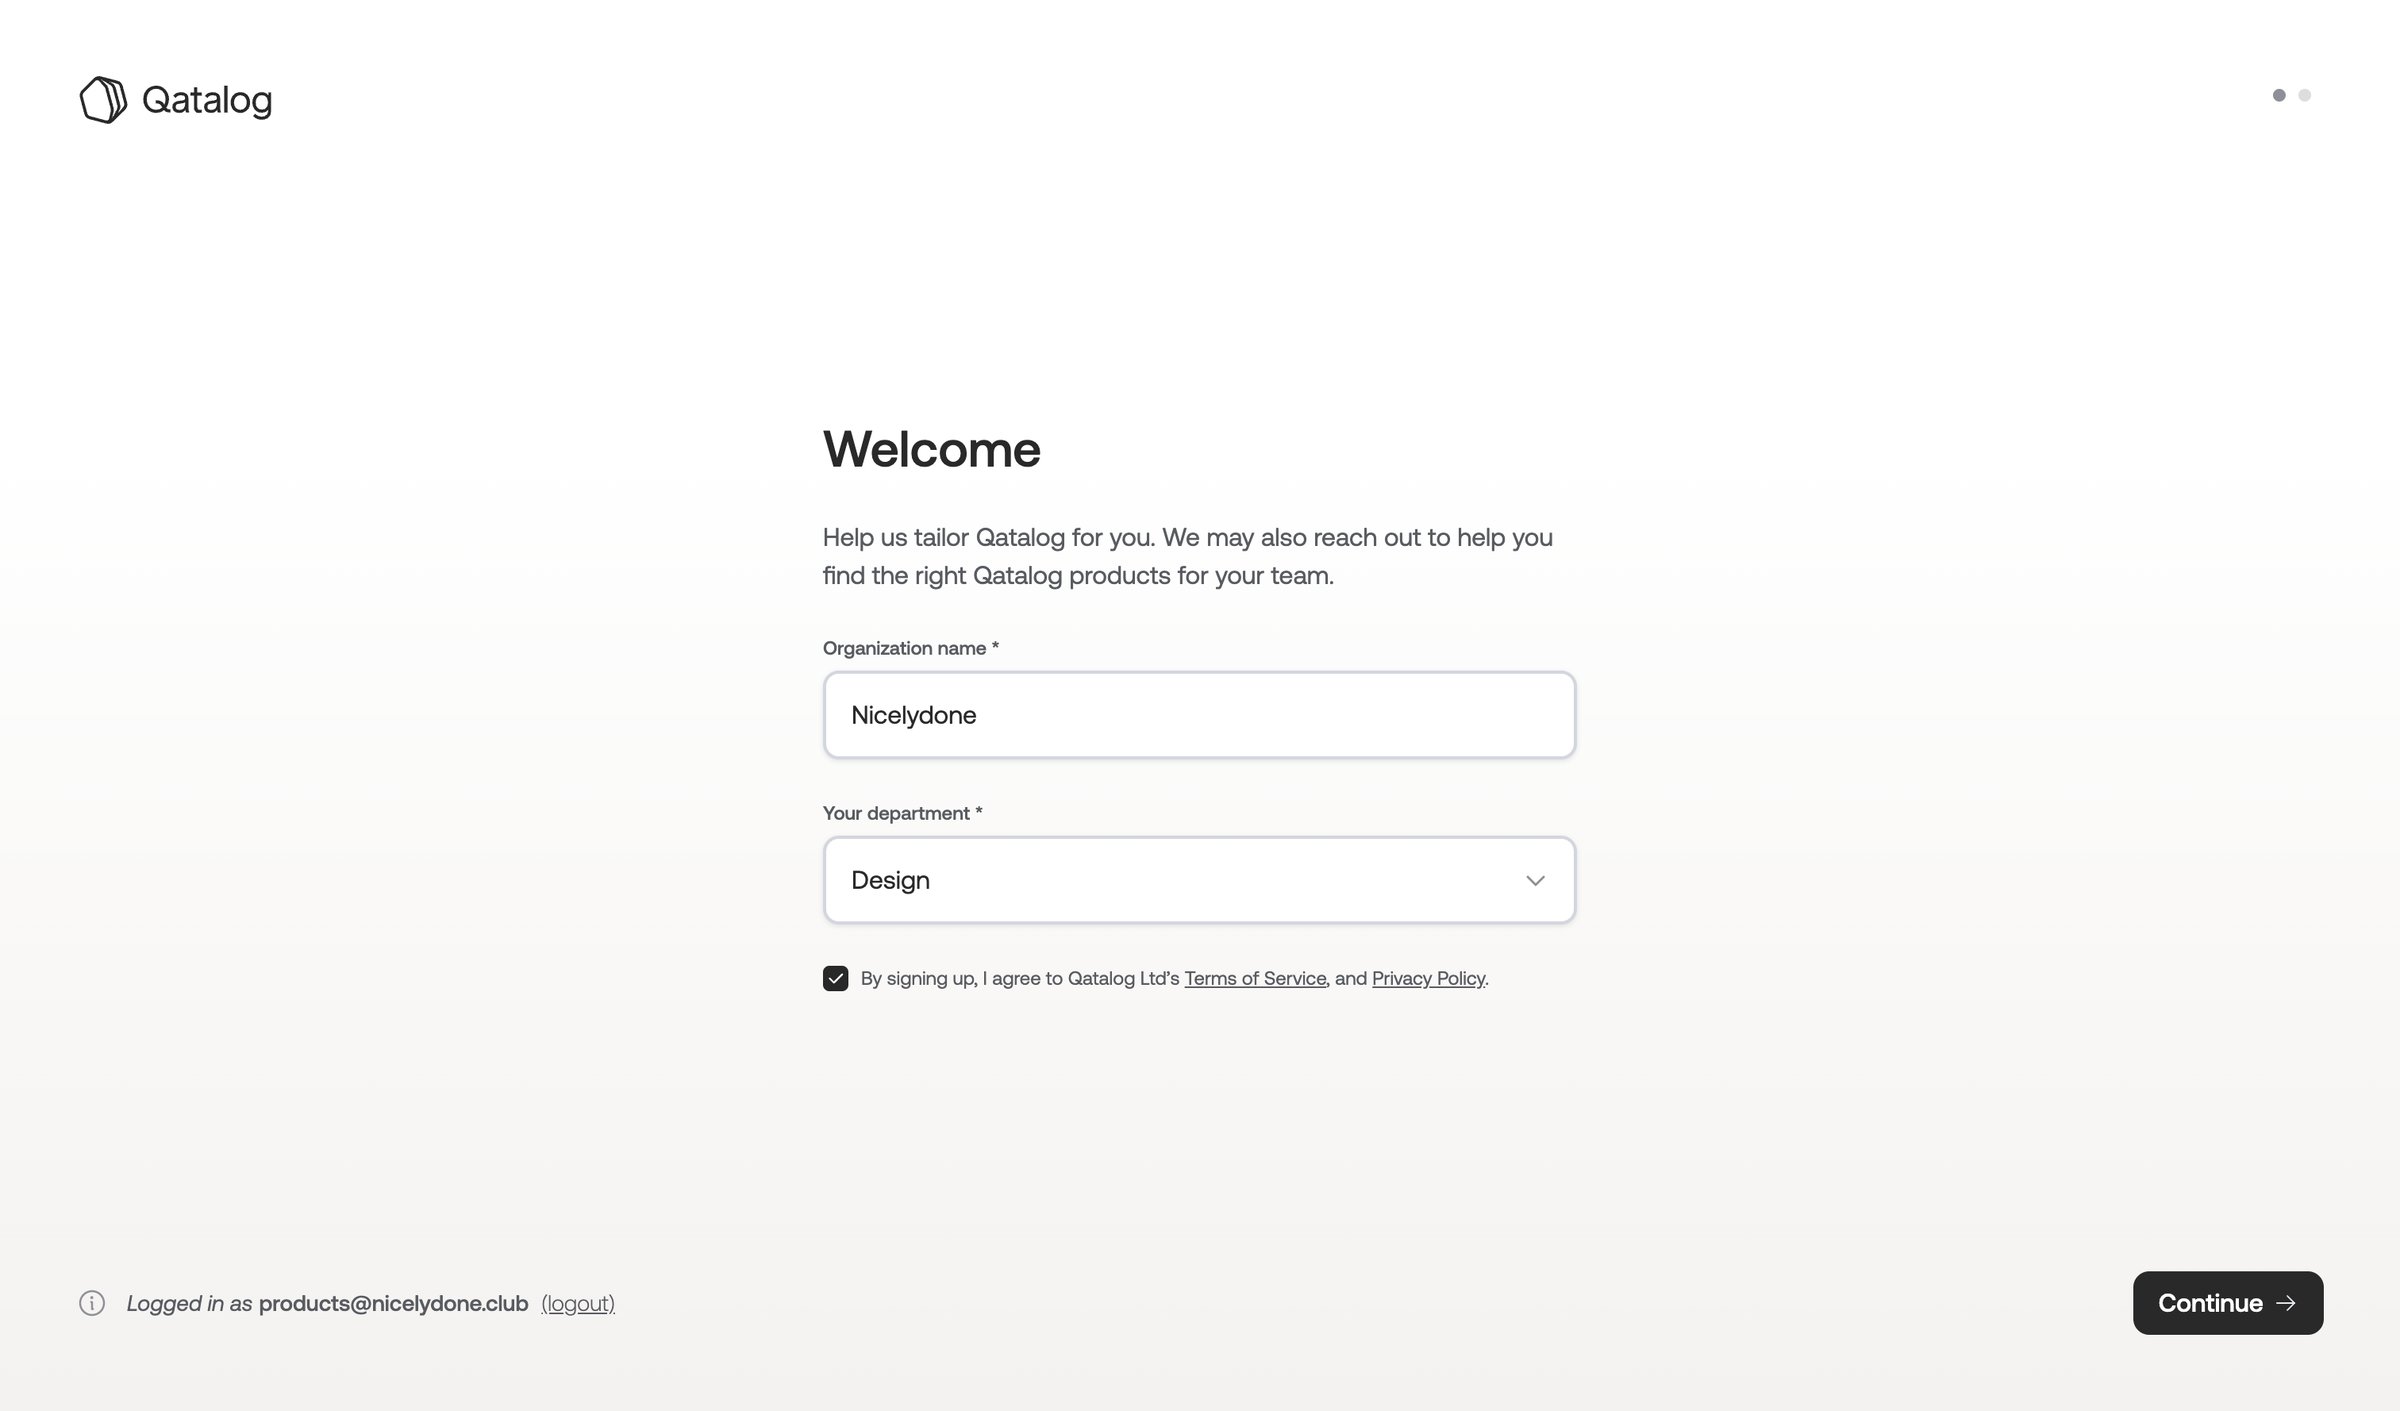
Task: Click the Your department label
Action: click(x=903, y=813)
